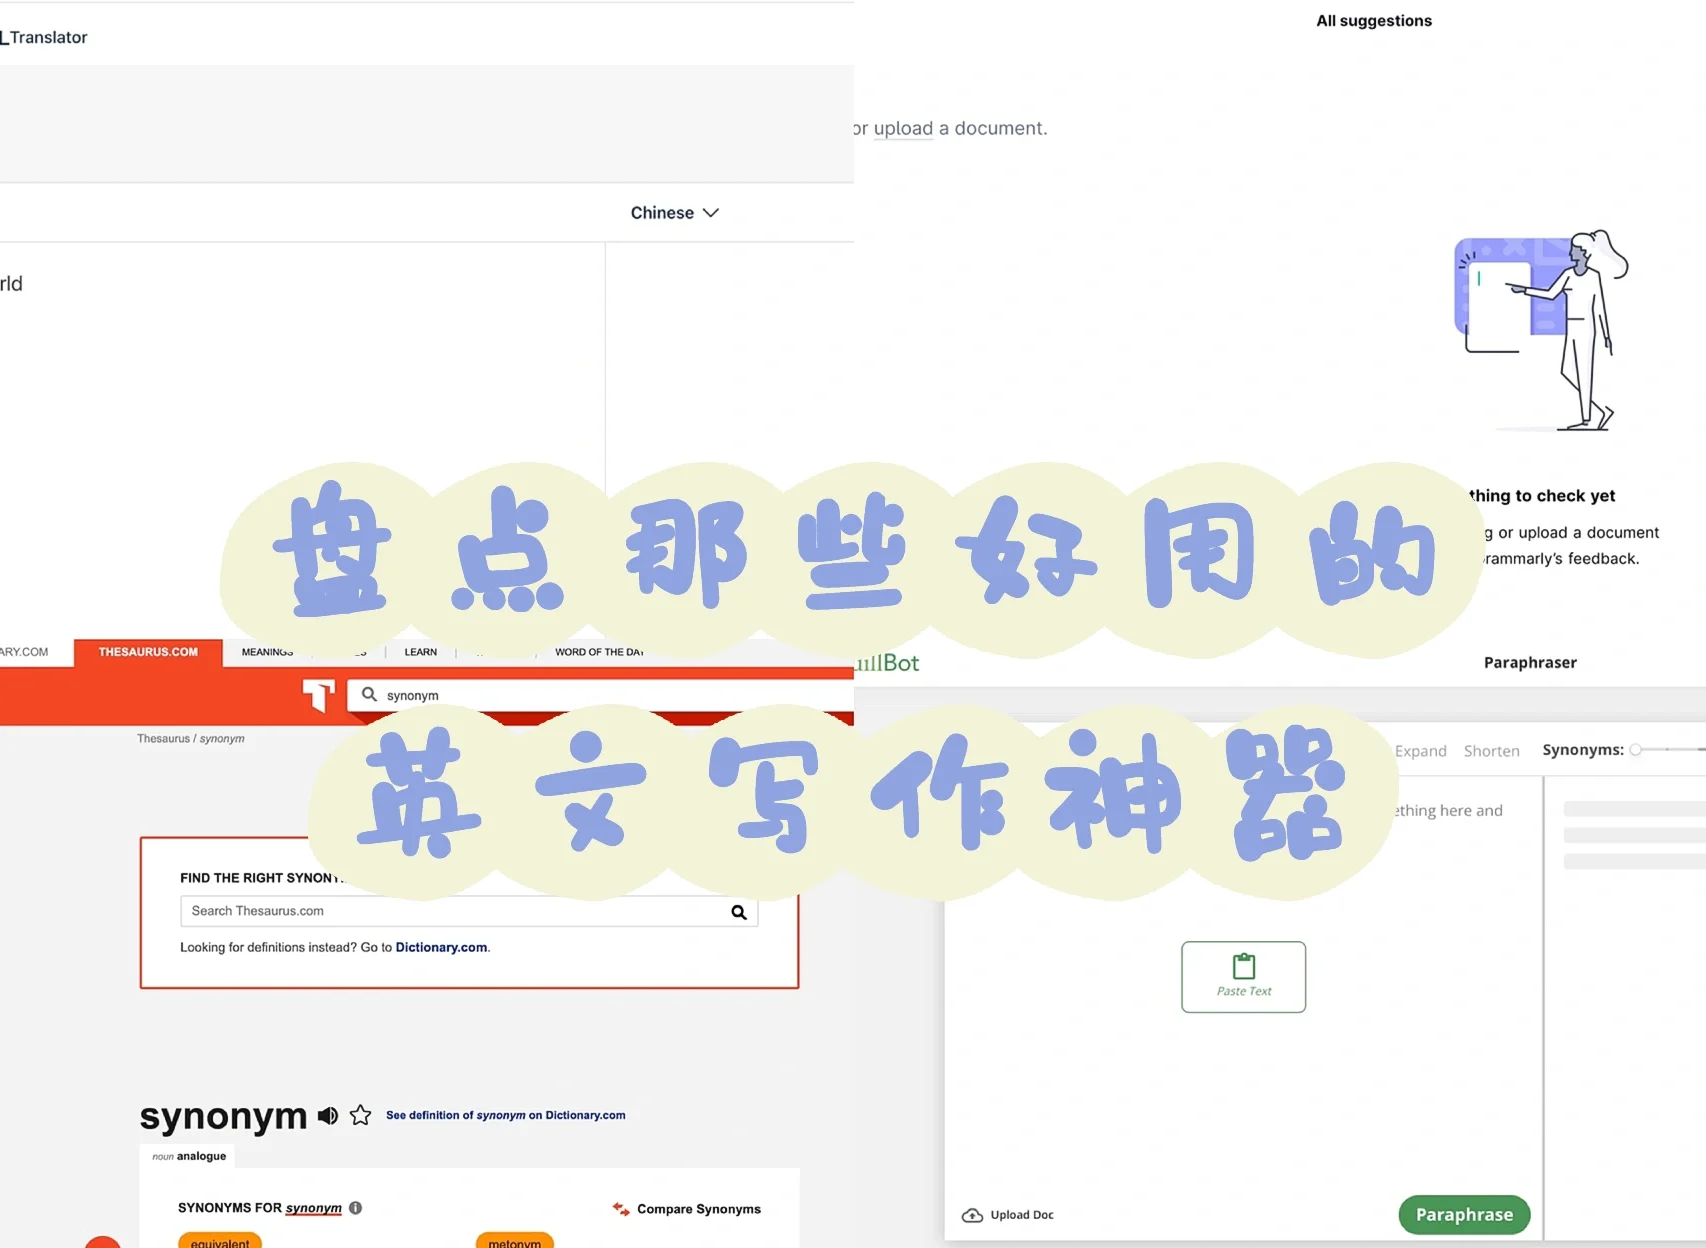
Task: Click the synonym breadcrumb text
Action: 222,739
